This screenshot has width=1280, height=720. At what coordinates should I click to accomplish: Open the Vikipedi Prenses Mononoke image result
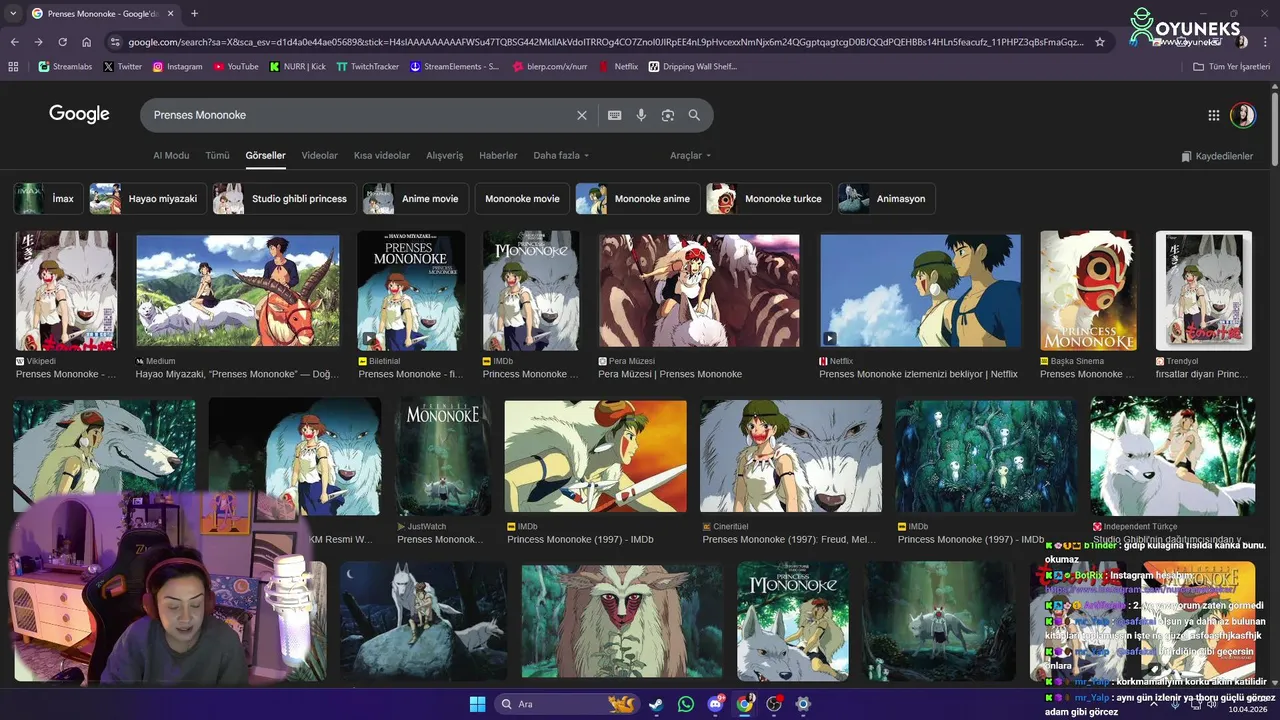tap(66, 290)
